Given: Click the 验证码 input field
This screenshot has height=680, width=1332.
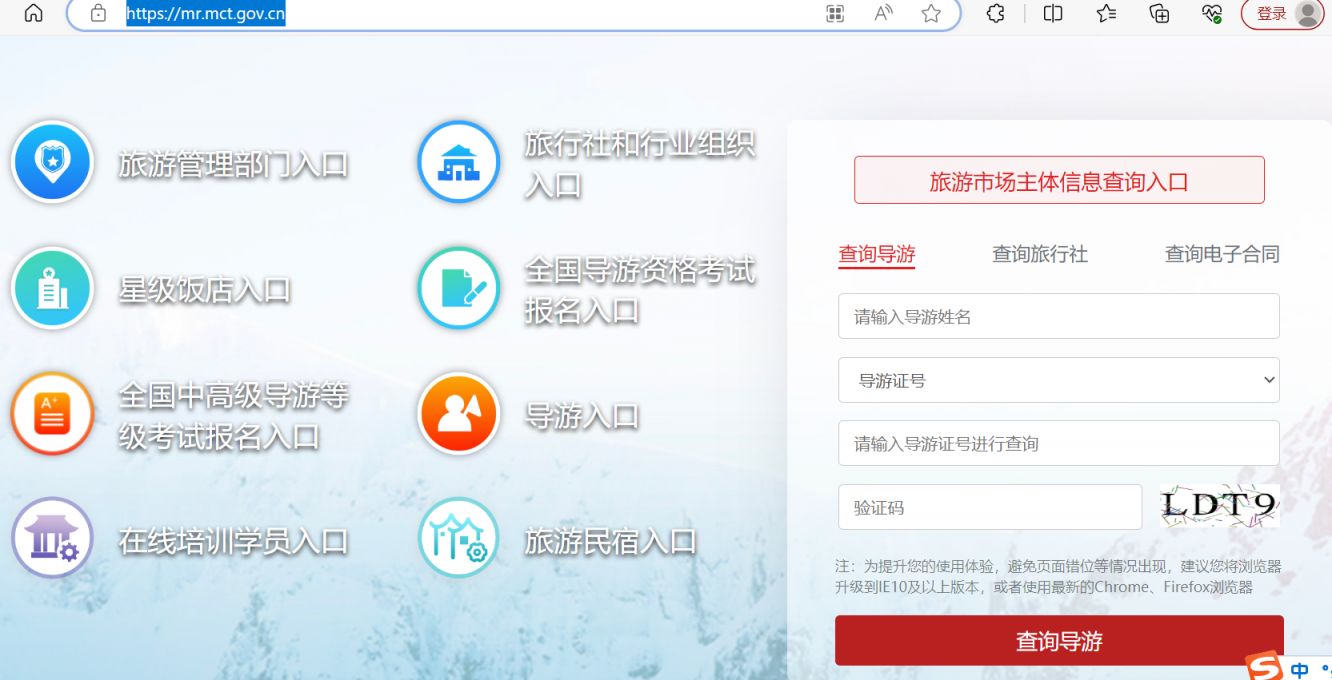Looking at the screenshot, I should pyautogui.click(x=989, y=507).
